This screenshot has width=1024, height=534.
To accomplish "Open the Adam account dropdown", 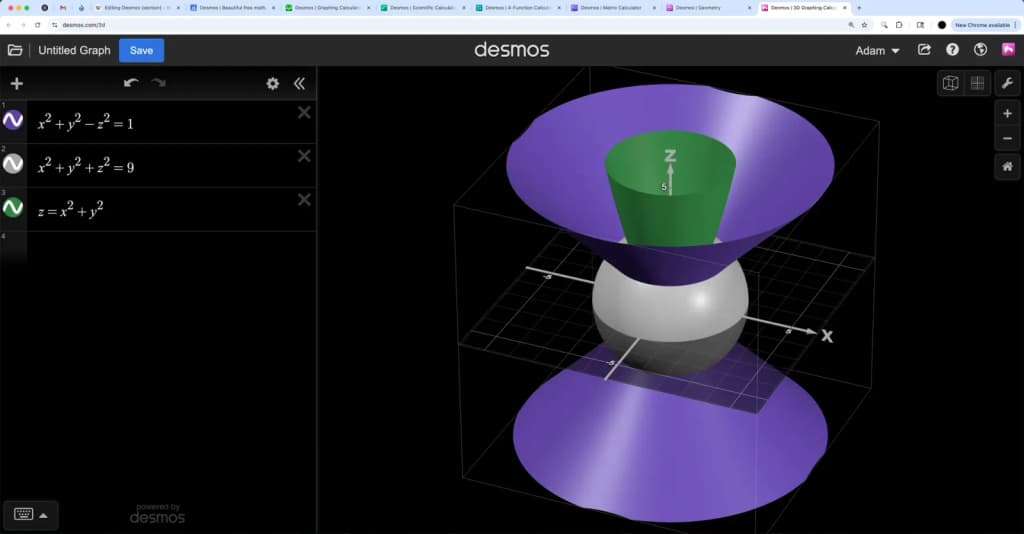I will tap(877, 50).
